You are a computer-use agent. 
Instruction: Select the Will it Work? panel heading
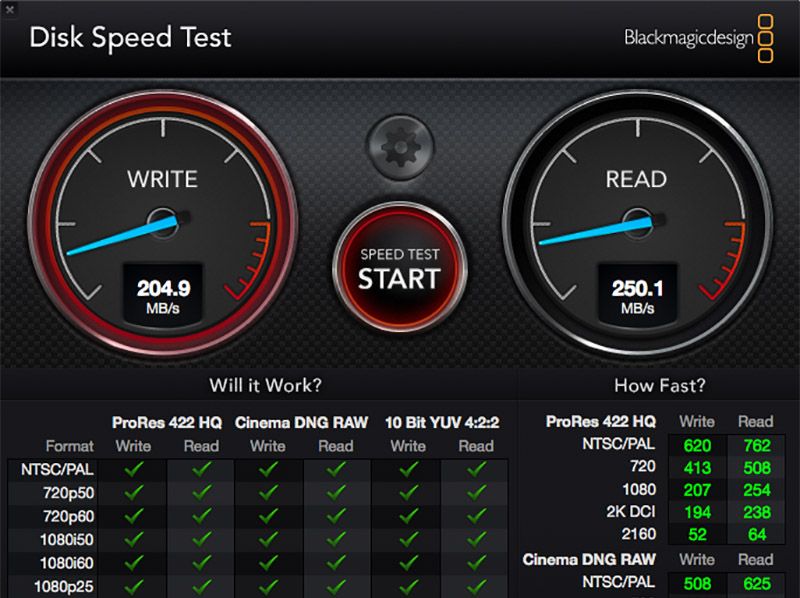pos(265,385)
